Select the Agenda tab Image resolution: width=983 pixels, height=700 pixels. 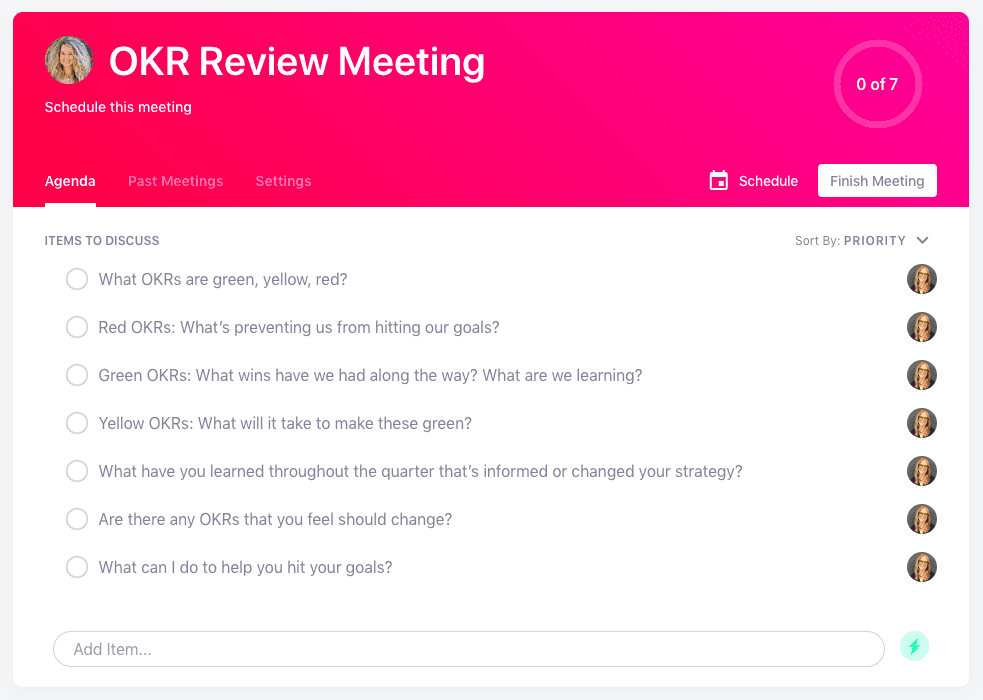pos(70,181)
